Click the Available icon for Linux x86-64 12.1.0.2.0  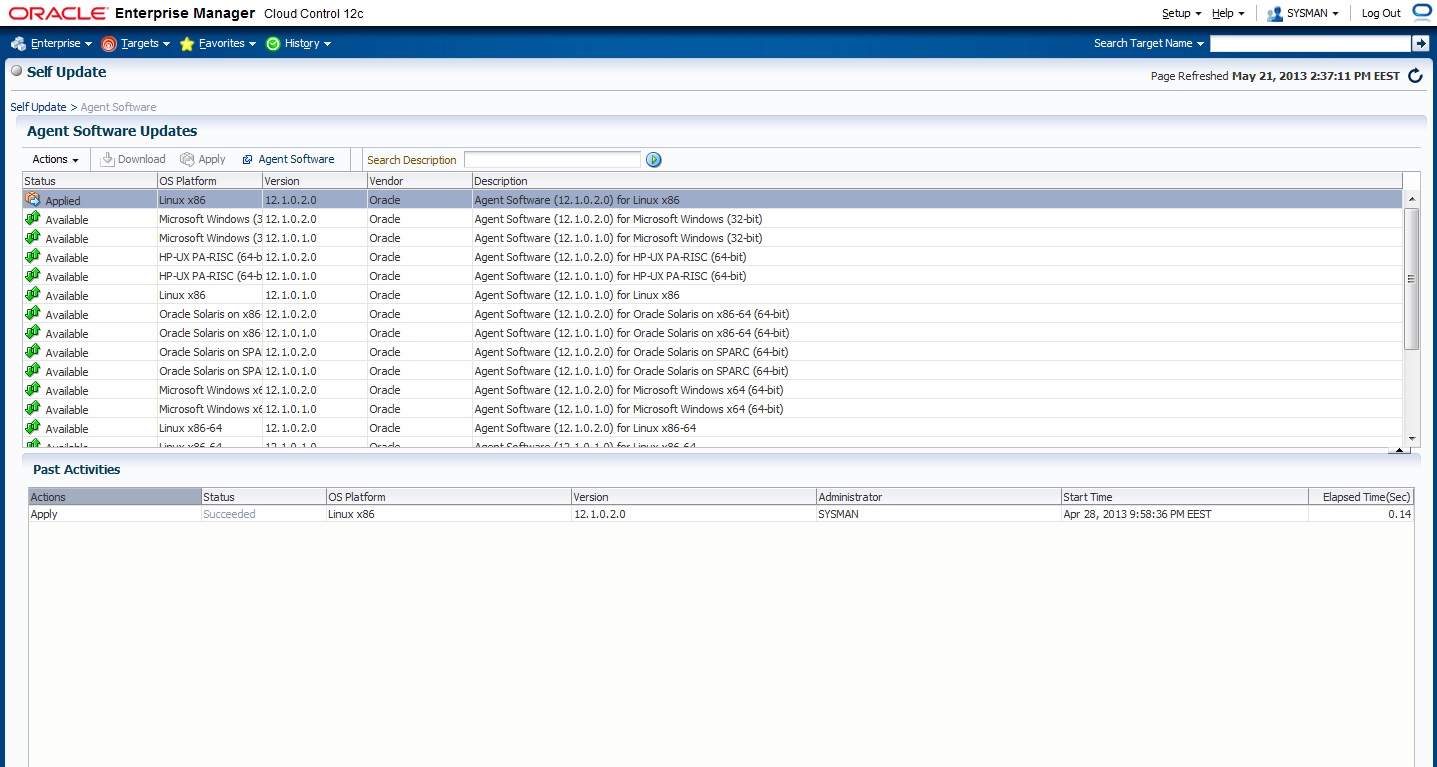point(32,428)
